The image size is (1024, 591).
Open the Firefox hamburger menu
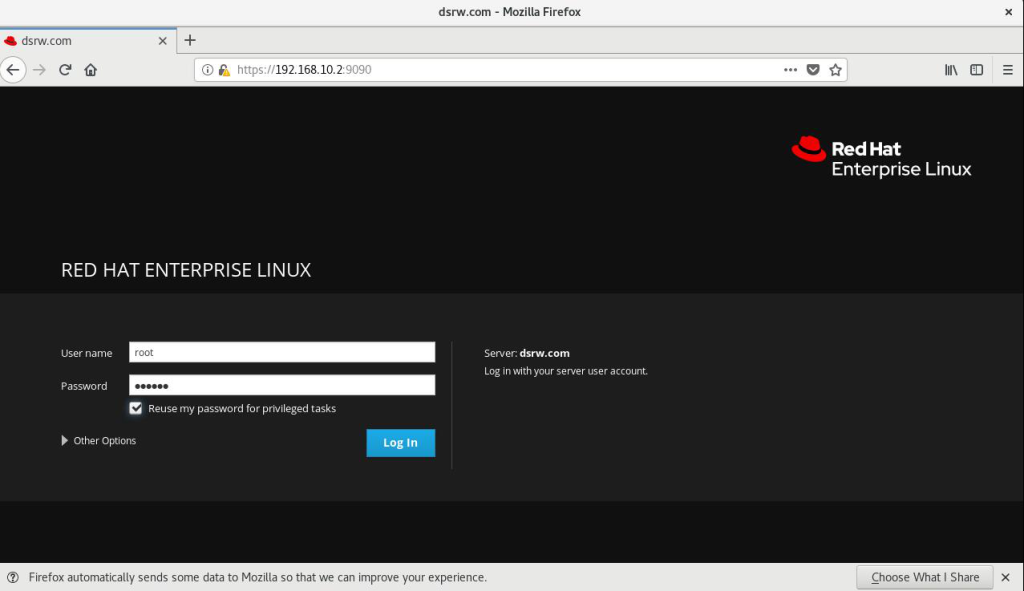1008,70
